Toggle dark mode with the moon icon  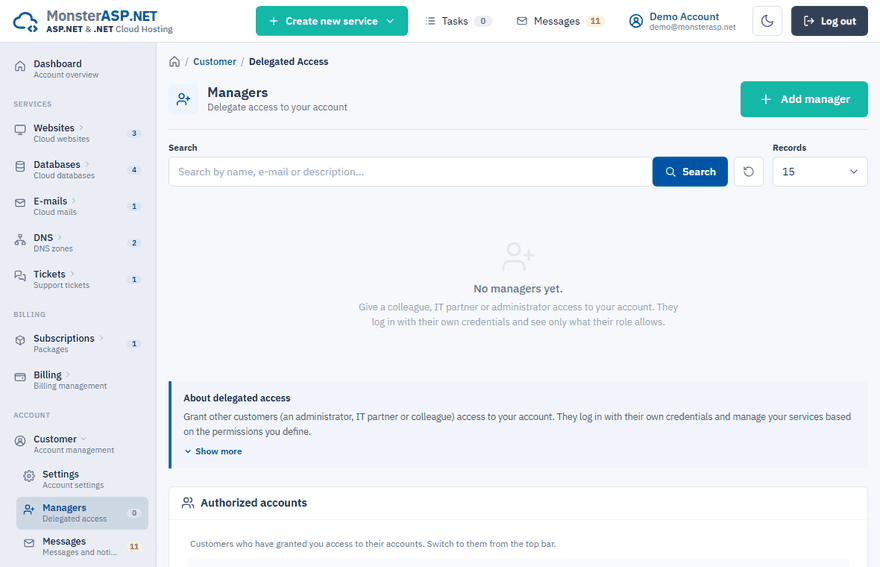(767, 21)
